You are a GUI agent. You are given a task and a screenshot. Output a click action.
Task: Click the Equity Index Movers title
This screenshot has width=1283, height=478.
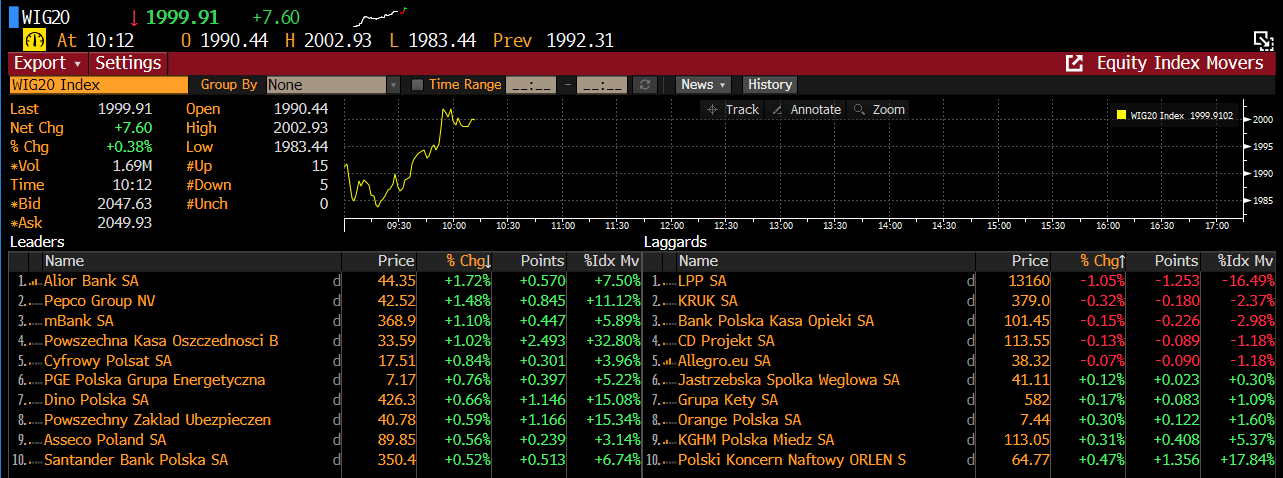click(1180, 63)
